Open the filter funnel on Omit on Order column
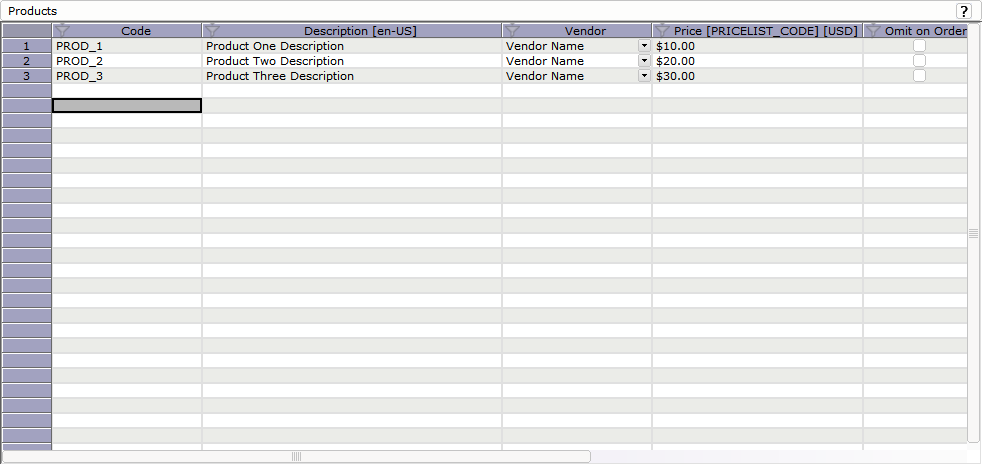The height and width of the screenshot is (465, 982). [874, 31]
